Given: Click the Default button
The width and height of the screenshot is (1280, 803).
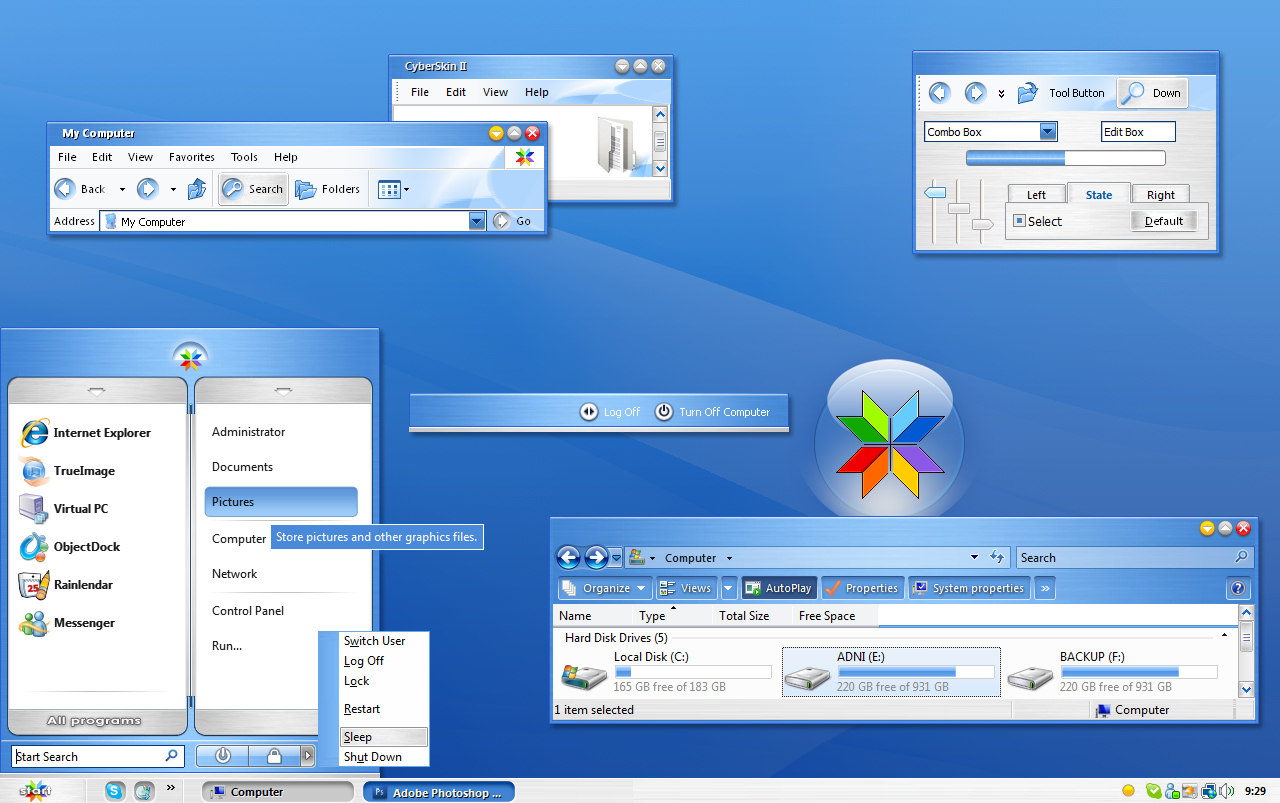Looking at the screenshot, I should pos(1164,221).
